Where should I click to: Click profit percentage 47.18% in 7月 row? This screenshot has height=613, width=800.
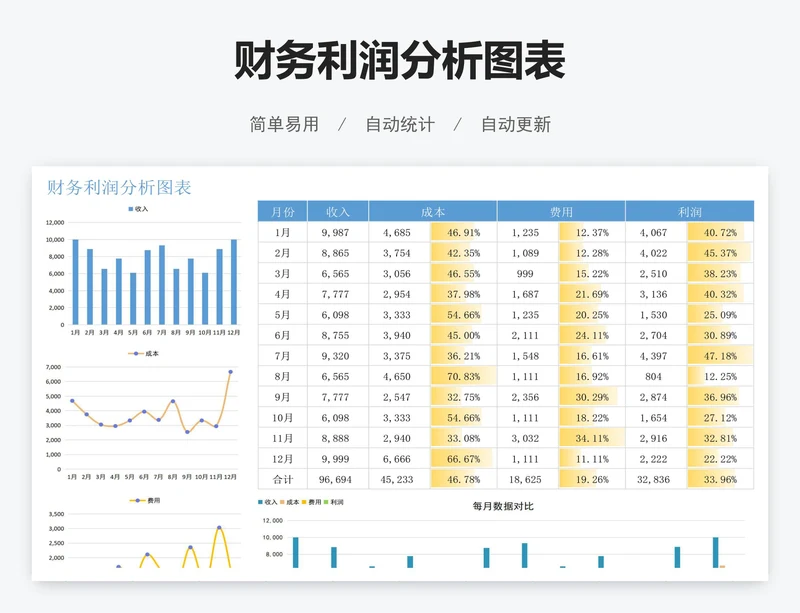pos(720,356)
